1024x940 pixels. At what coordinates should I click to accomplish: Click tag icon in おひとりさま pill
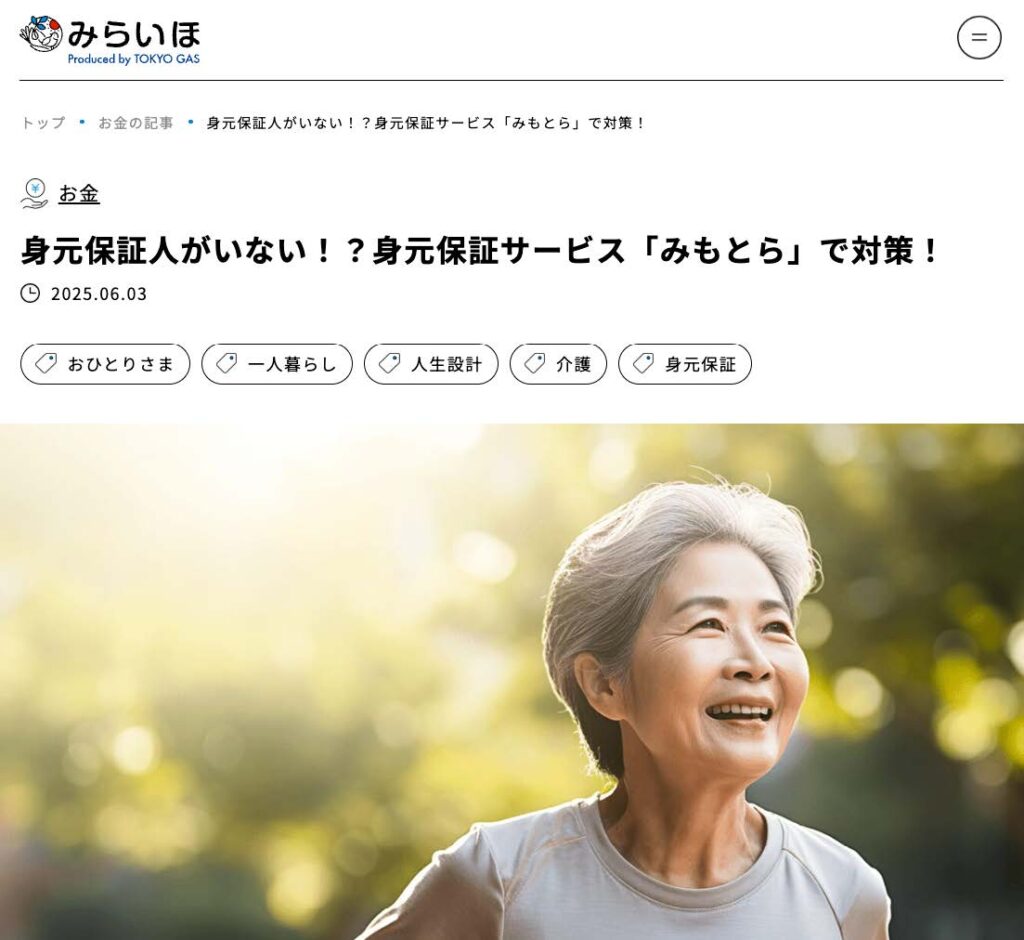tap(46, 363)
